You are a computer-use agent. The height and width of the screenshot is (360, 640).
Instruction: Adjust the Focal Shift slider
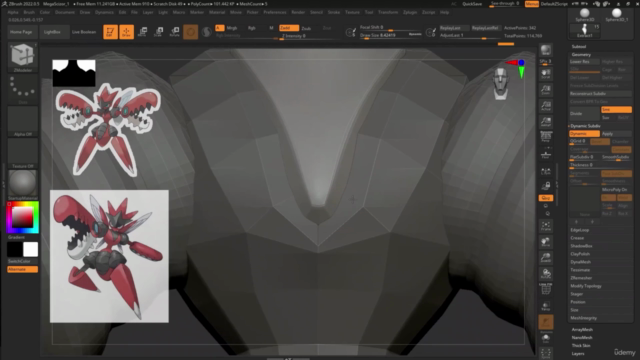pyautogui.click(x=390, y=28)
